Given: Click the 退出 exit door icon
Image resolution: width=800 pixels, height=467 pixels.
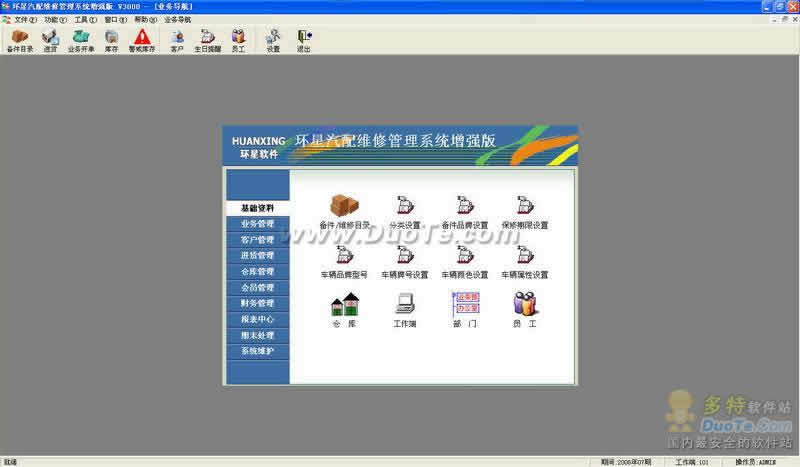Looking at the screenshot, I should (x=304, y=41).
